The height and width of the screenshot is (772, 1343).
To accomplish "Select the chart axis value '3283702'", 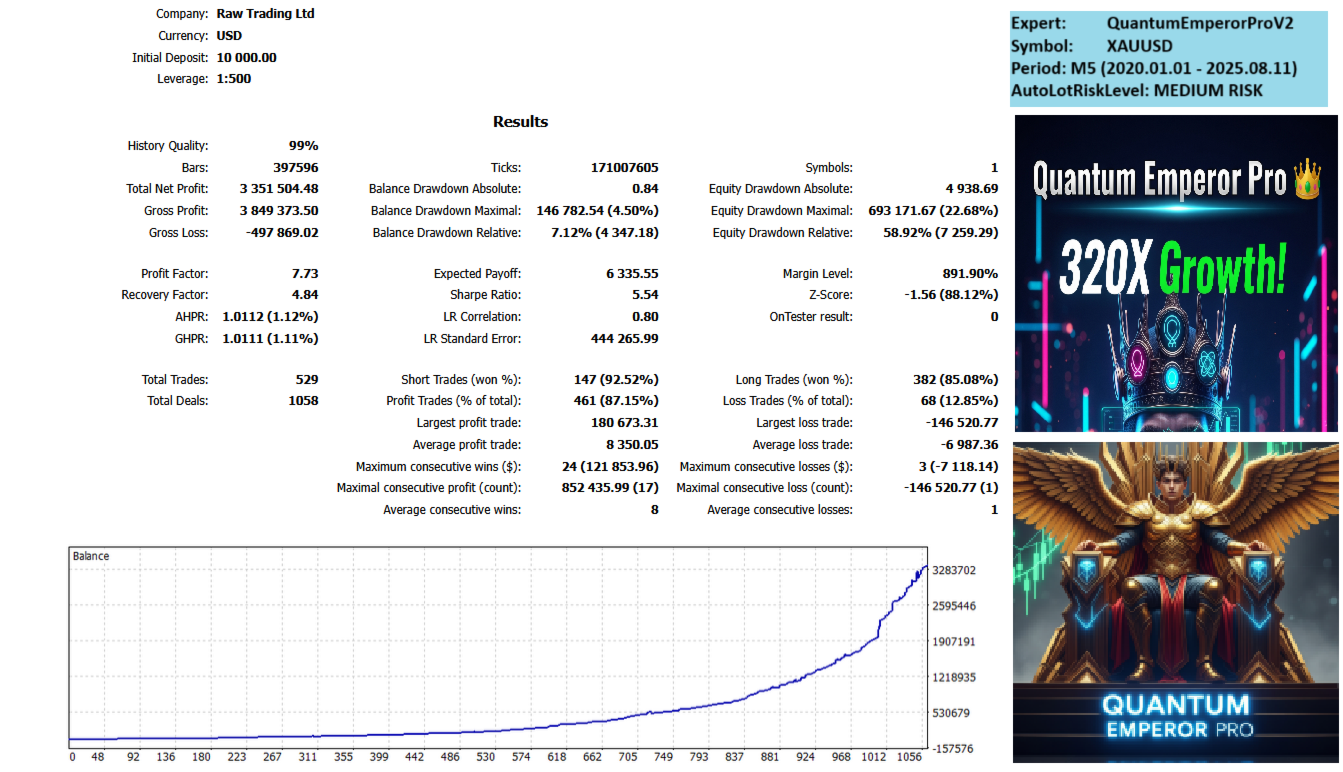I will click(x=953, y=571).
